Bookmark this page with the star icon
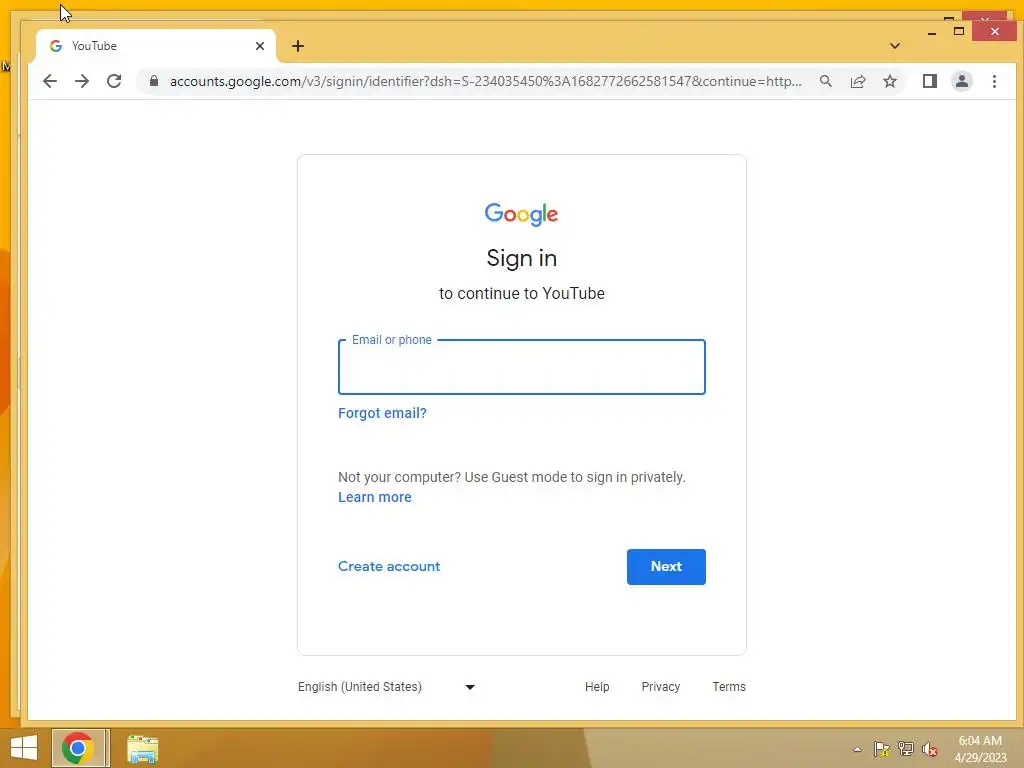 (889, 81)
